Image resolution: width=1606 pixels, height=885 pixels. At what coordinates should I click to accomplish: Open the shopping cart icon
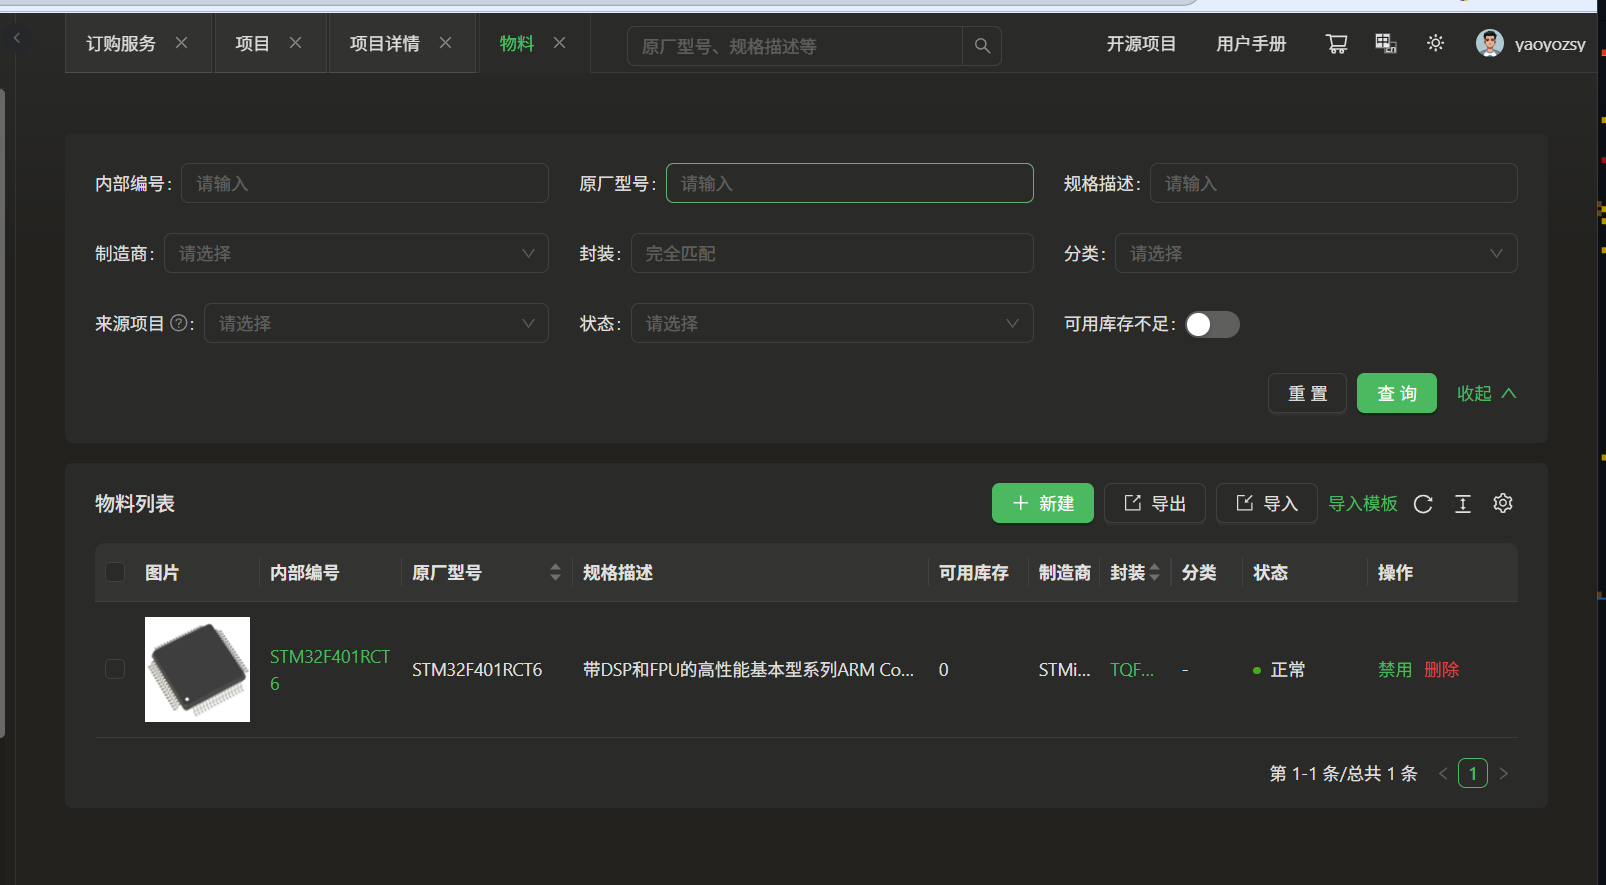(x=1336, y=44)
